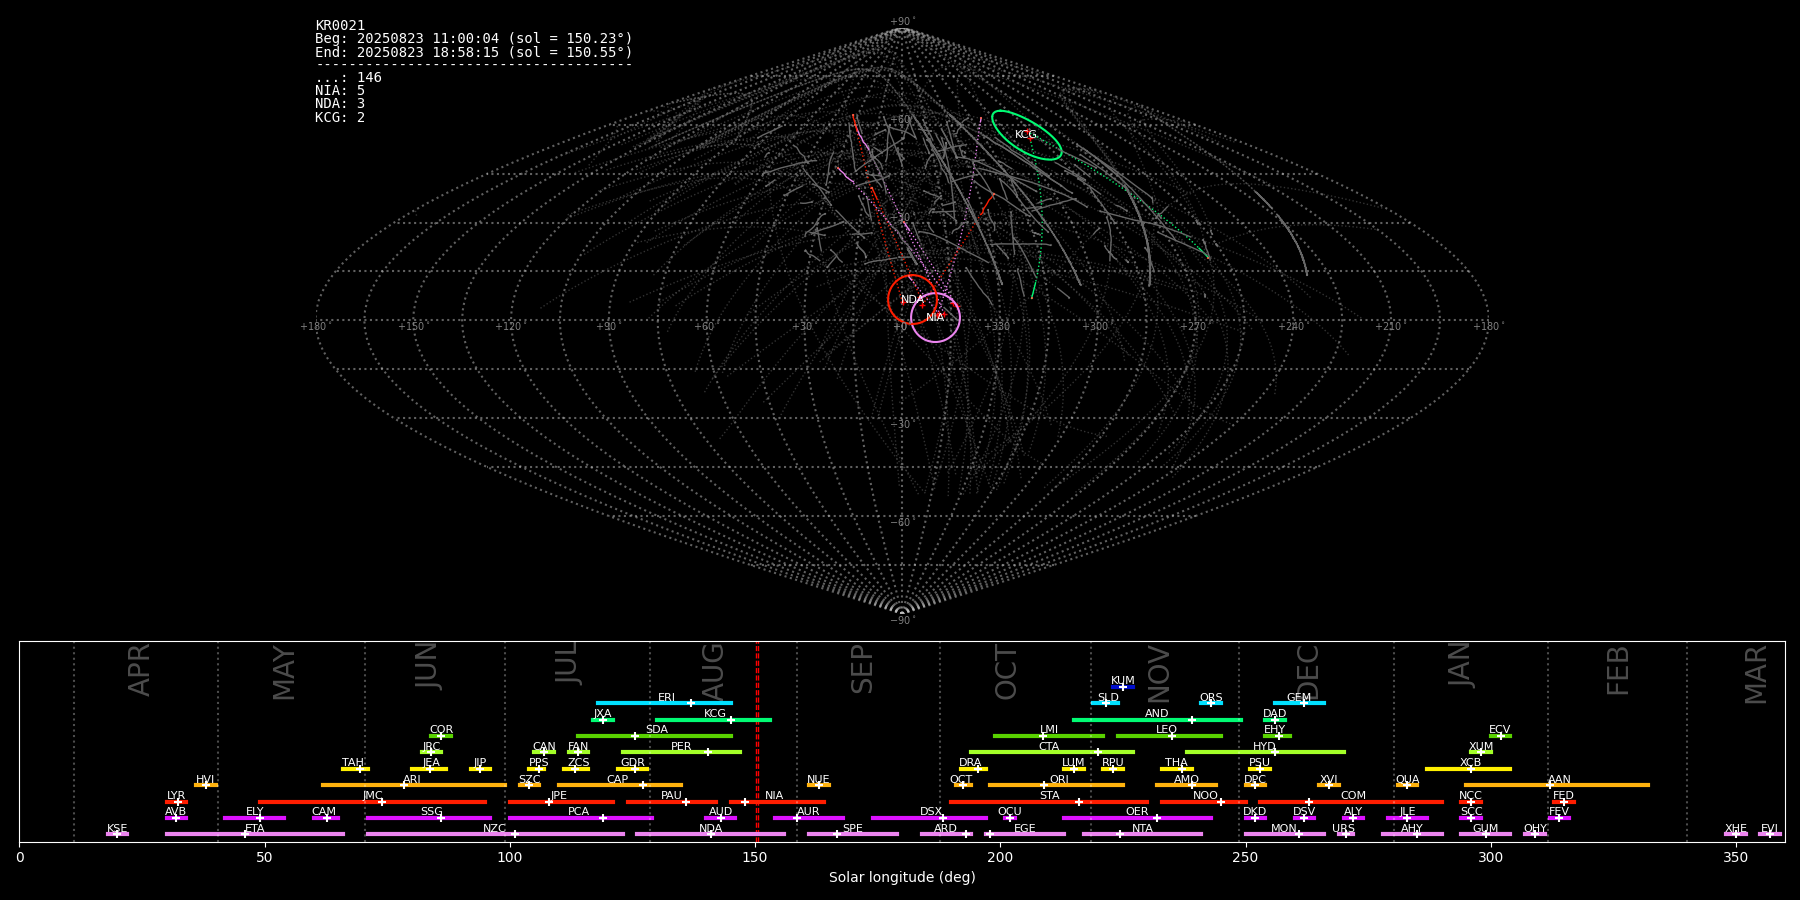Click the QUA shower marker
Screen dimensions: 1800x900
[x=1407, y=785]
